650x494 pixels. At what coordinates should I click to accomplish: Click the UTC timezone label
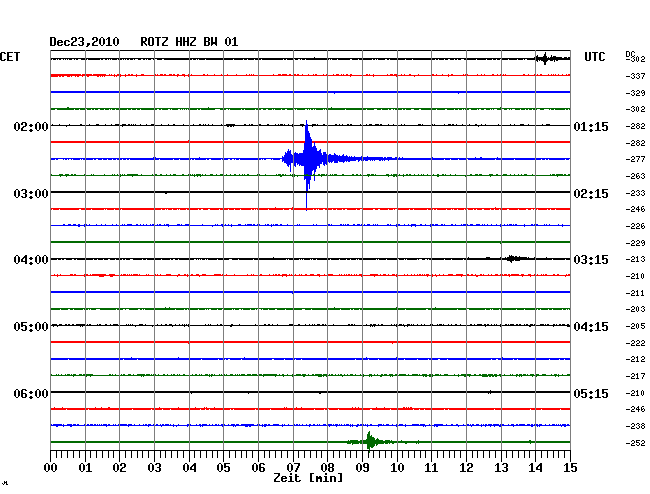coord(595,57)
